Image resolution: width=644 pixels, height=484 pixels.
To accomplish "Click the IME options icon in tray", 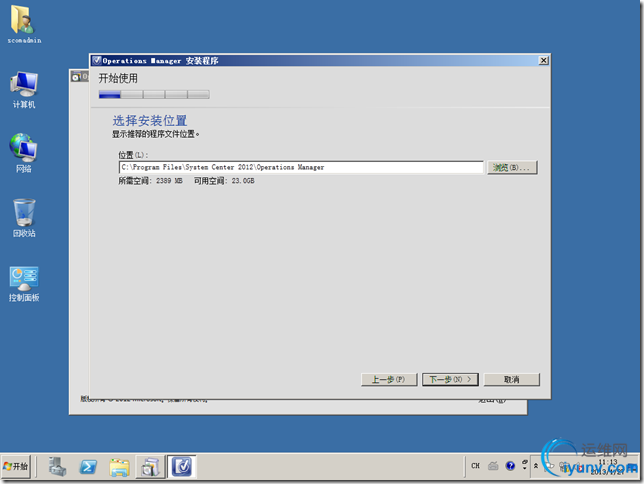I will 524,465.
